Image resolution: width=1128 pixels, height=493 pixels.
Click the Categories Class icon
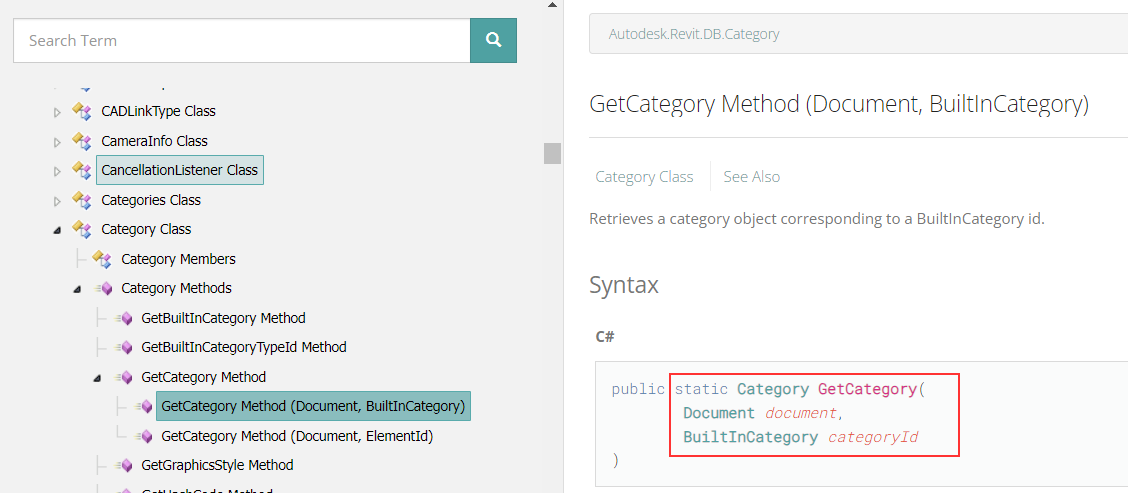click(x=81, y=200)
